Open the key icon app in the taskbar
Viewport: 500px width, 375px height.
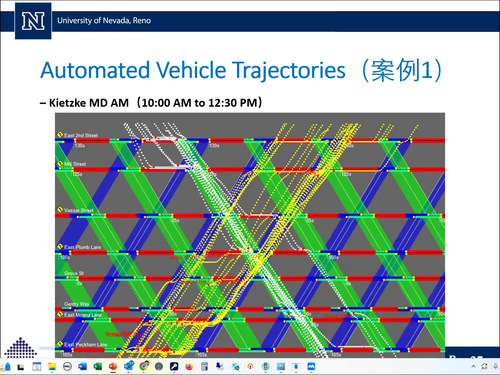tap(174, 366)
